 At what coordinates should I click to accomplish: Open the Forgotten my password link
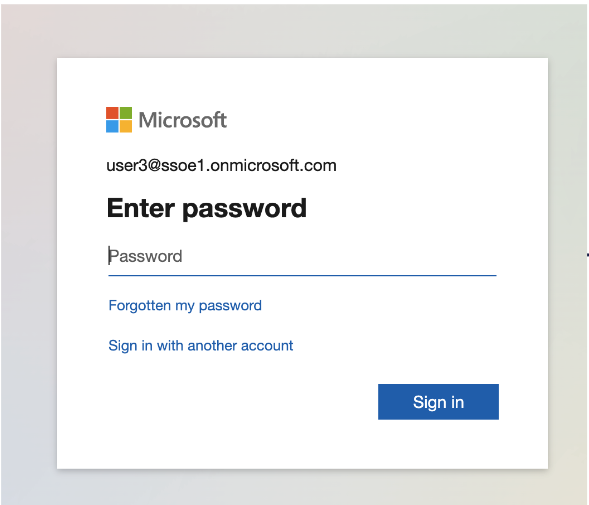(185, 306)
